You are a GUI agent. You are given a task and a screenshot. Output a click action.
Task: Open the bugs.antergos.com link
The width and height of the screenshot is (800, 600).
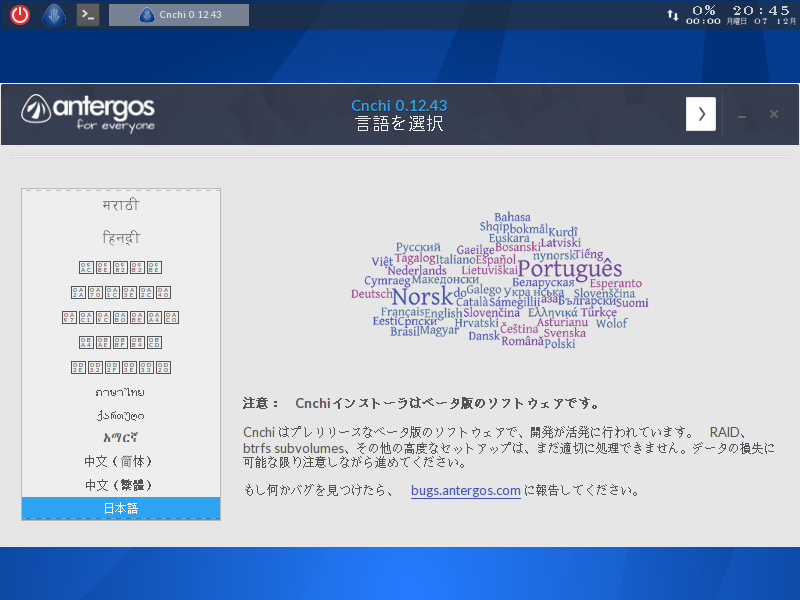(465, 490)
